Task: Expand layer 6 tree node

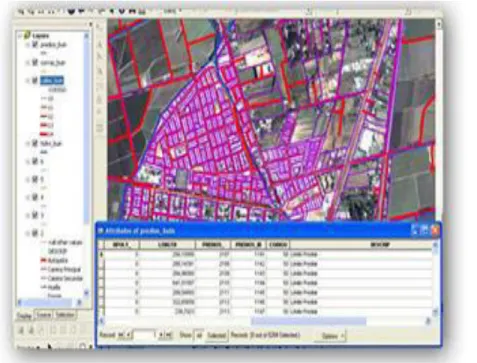Action: [x=28, y=161]
